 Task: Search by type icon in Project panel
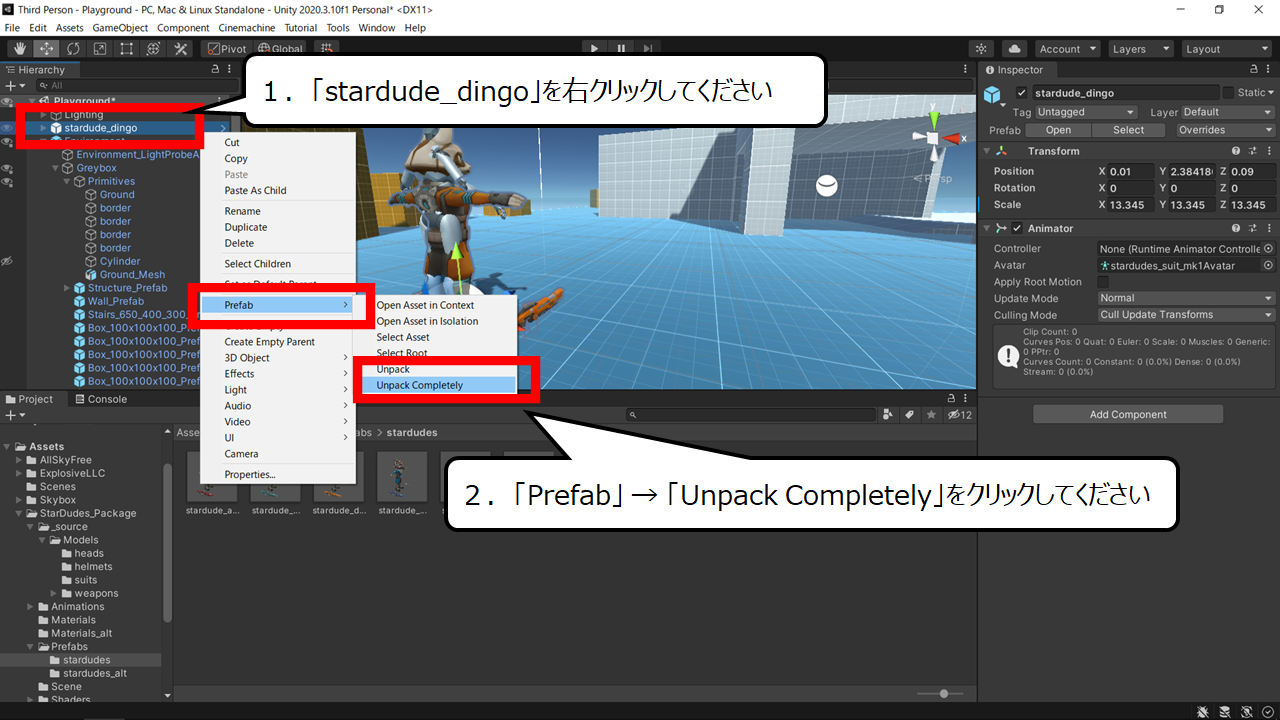tap(888, 414)
